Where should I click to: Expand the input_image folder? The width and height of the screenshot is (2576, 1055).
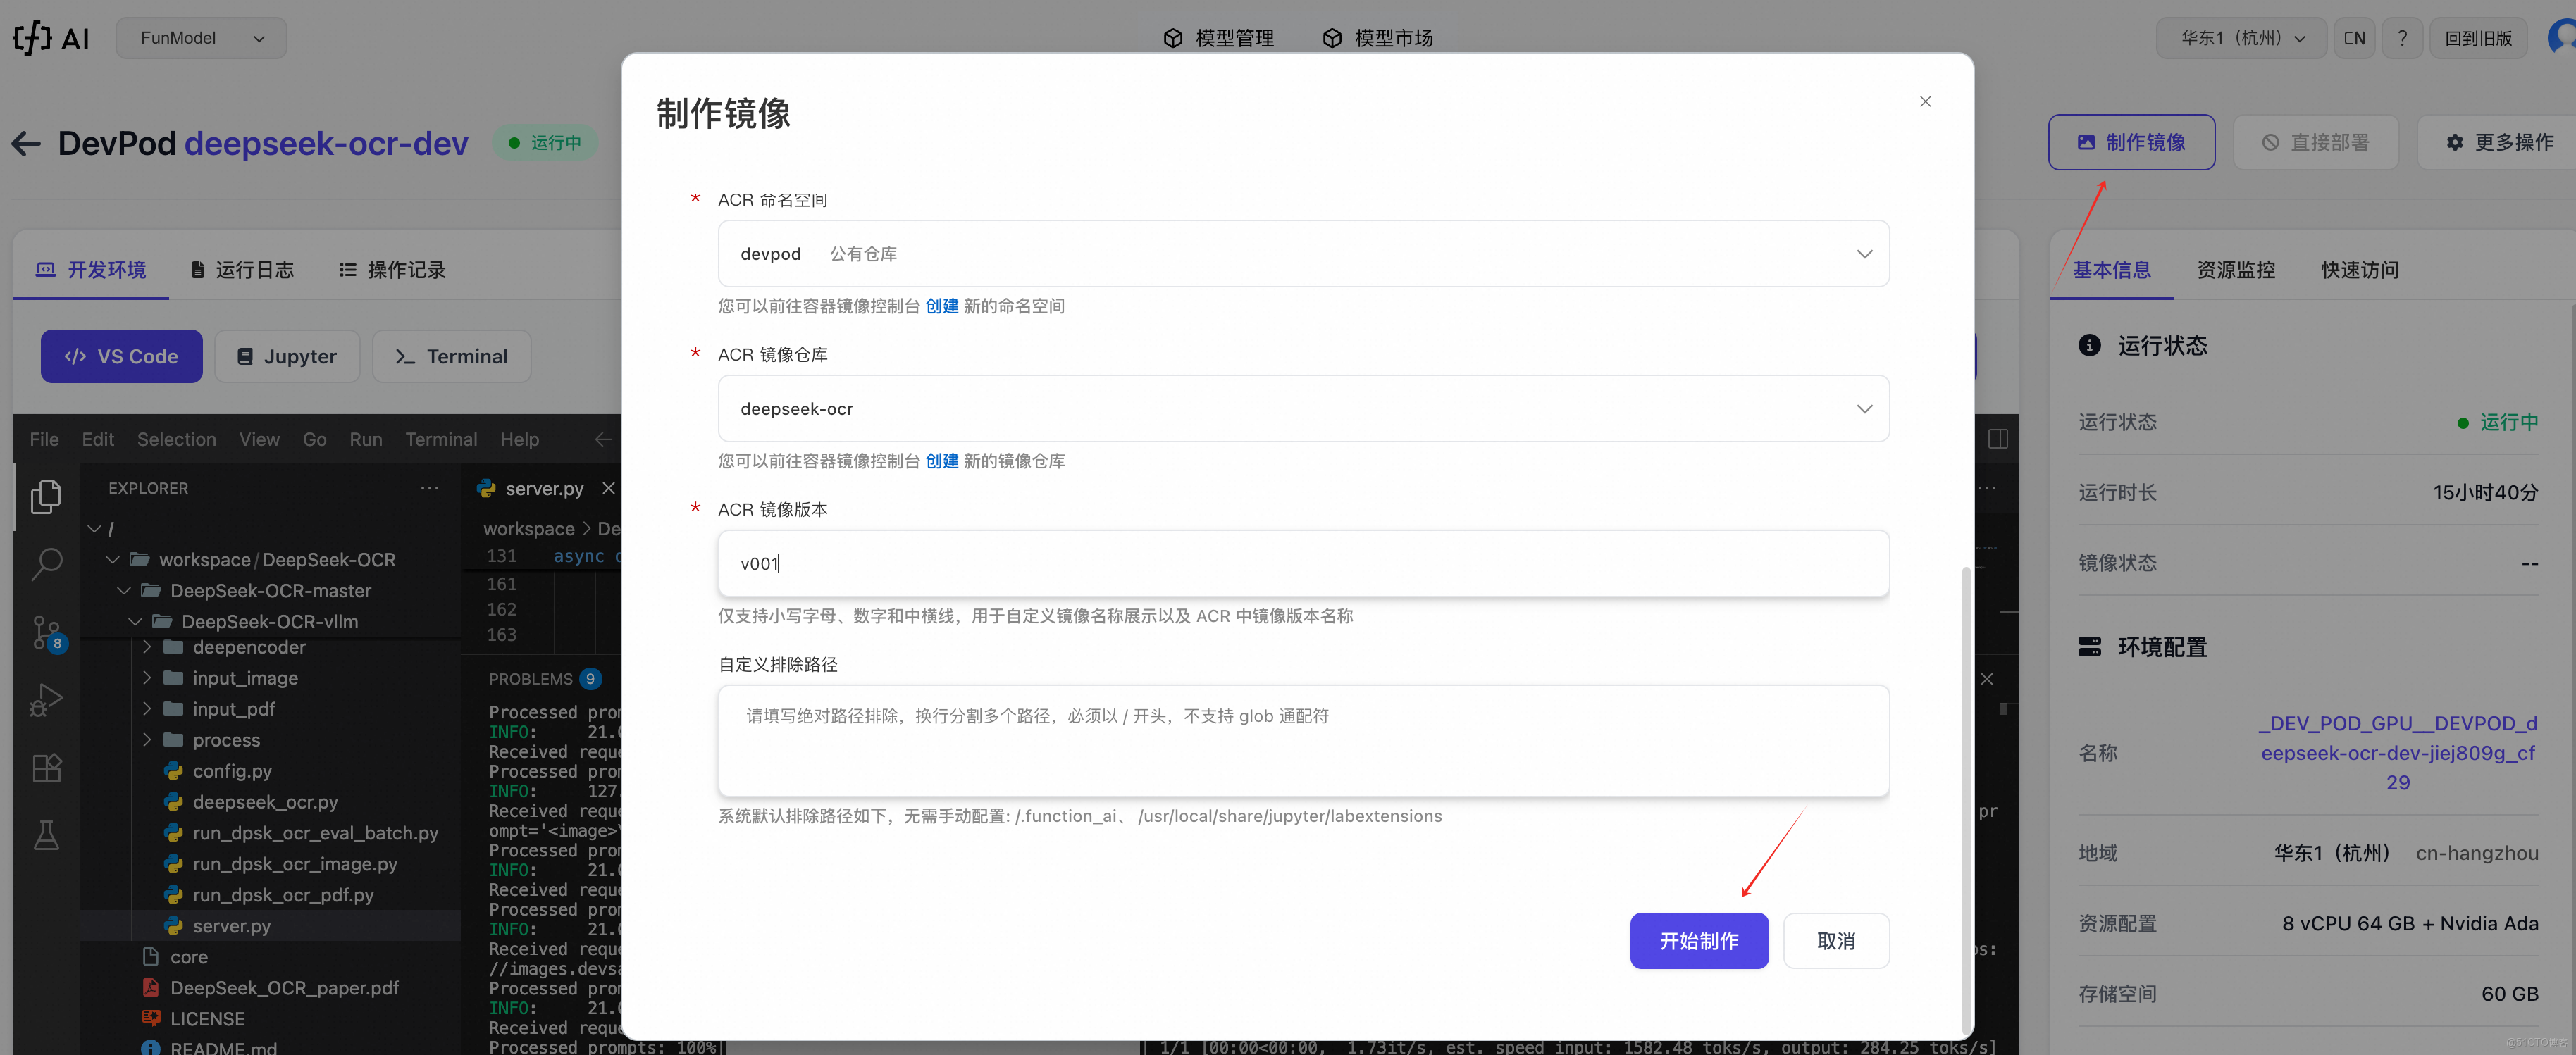pos(244,678)
